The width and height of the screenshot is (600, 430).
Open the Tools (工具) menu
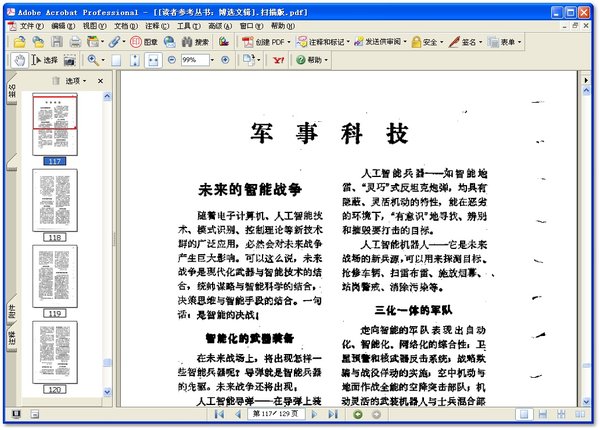188,26
